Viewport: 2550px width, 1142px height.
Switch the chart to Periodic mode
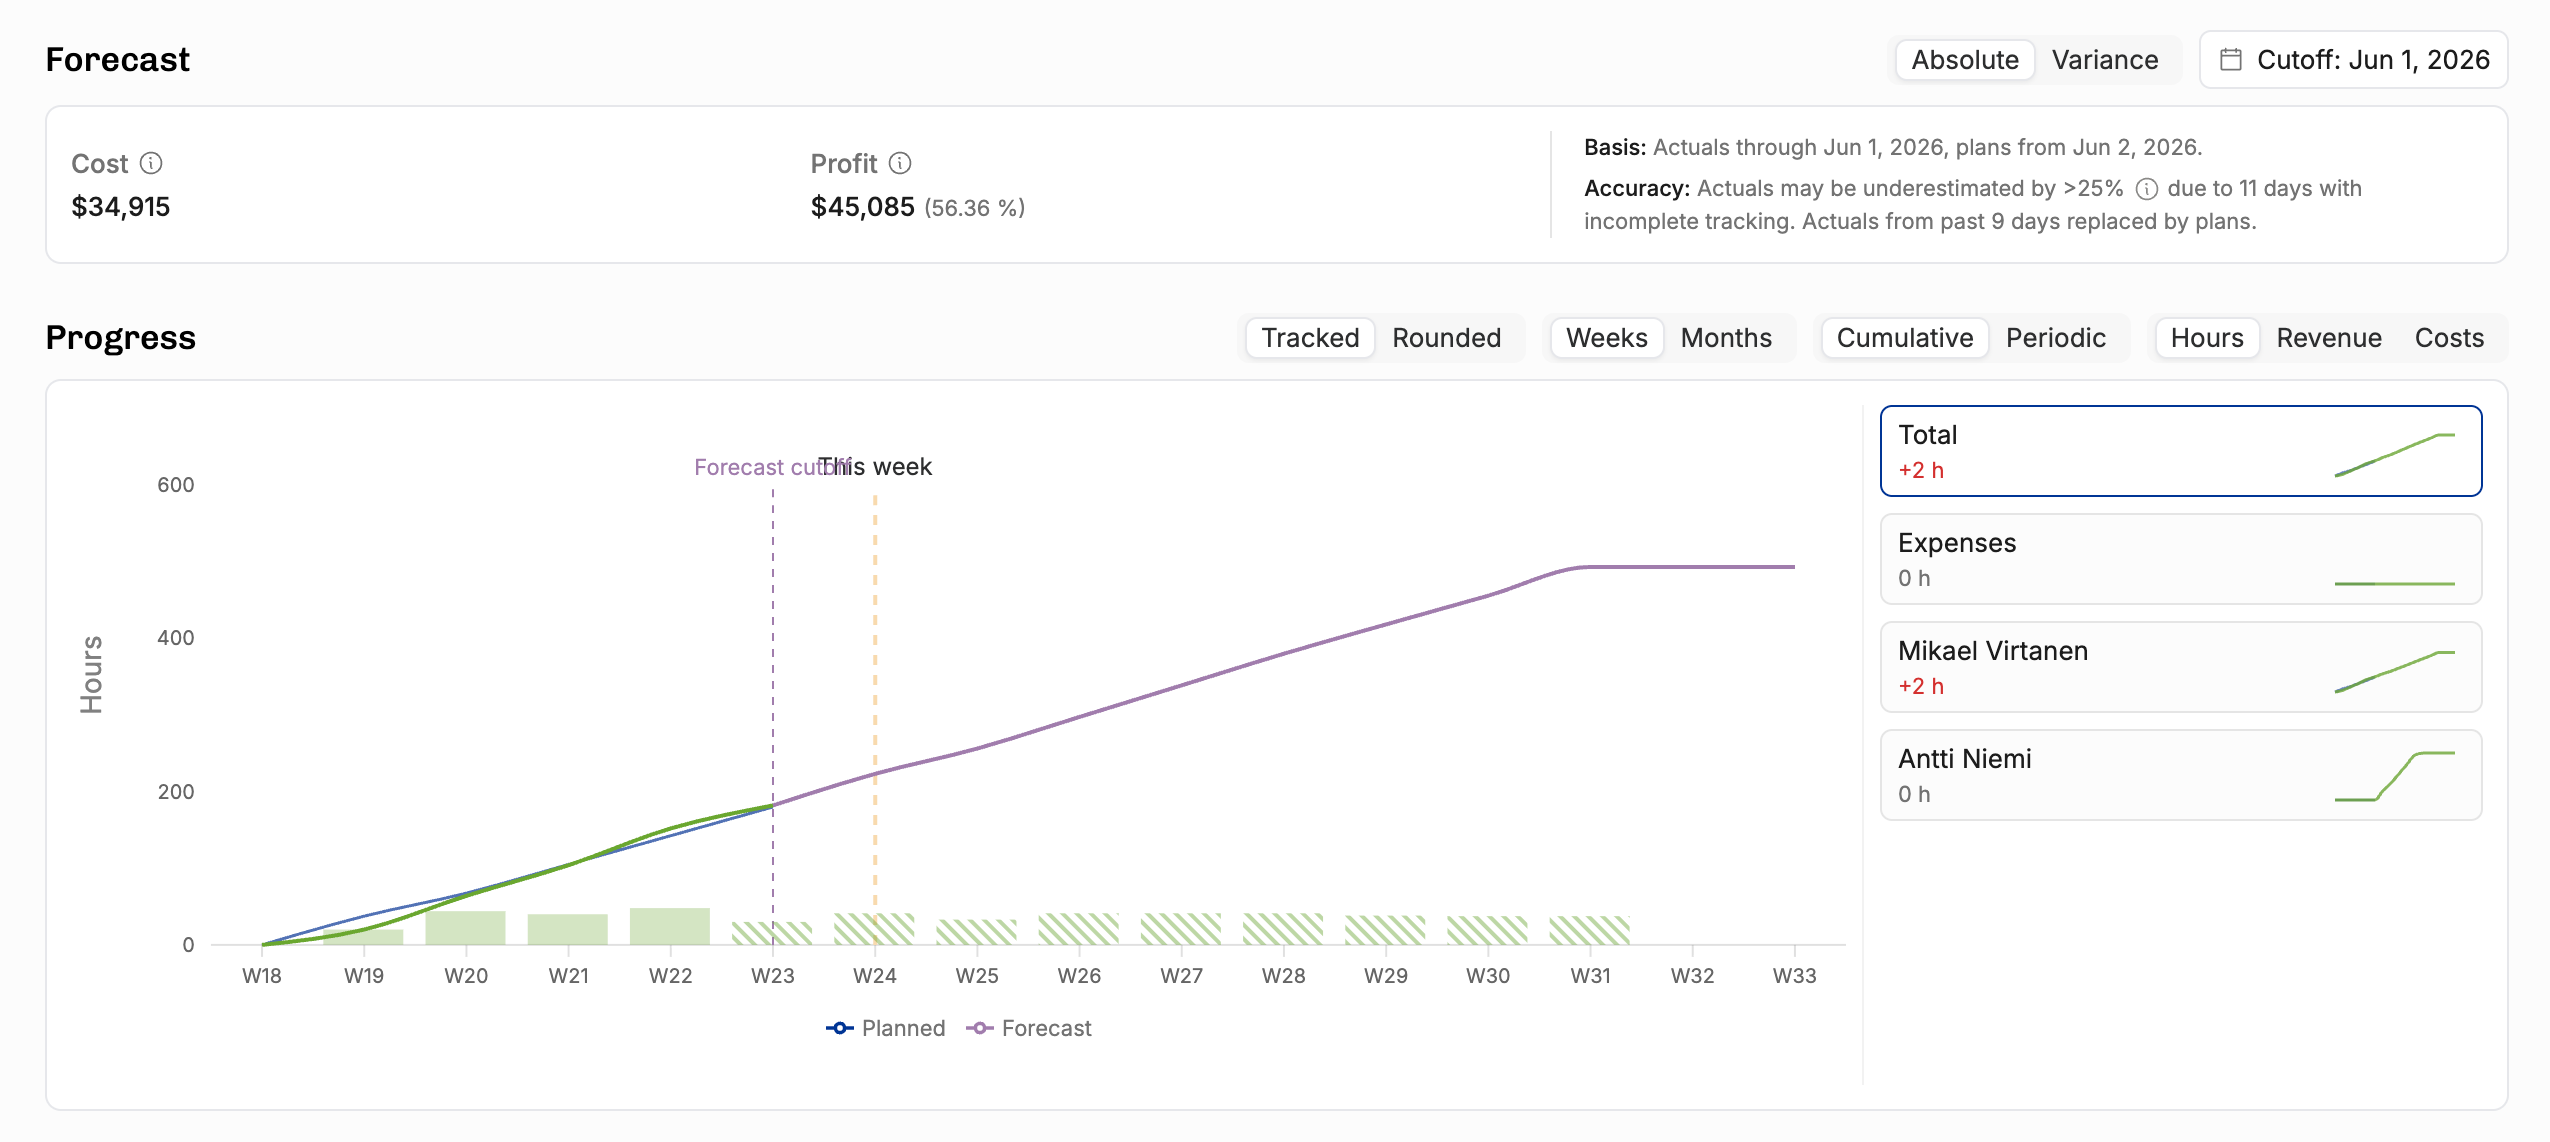click(x=2055, y=338)
